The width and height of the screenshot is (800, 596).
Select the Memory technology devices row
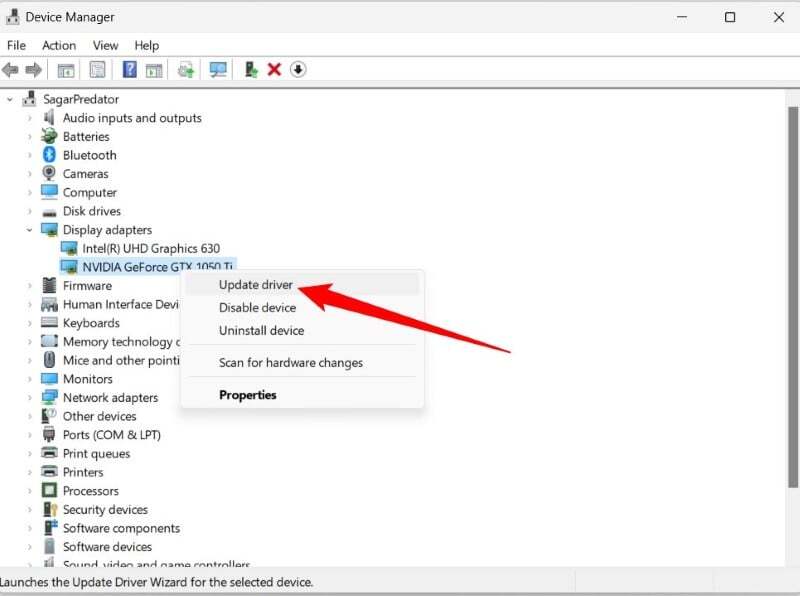pos(110,341)
